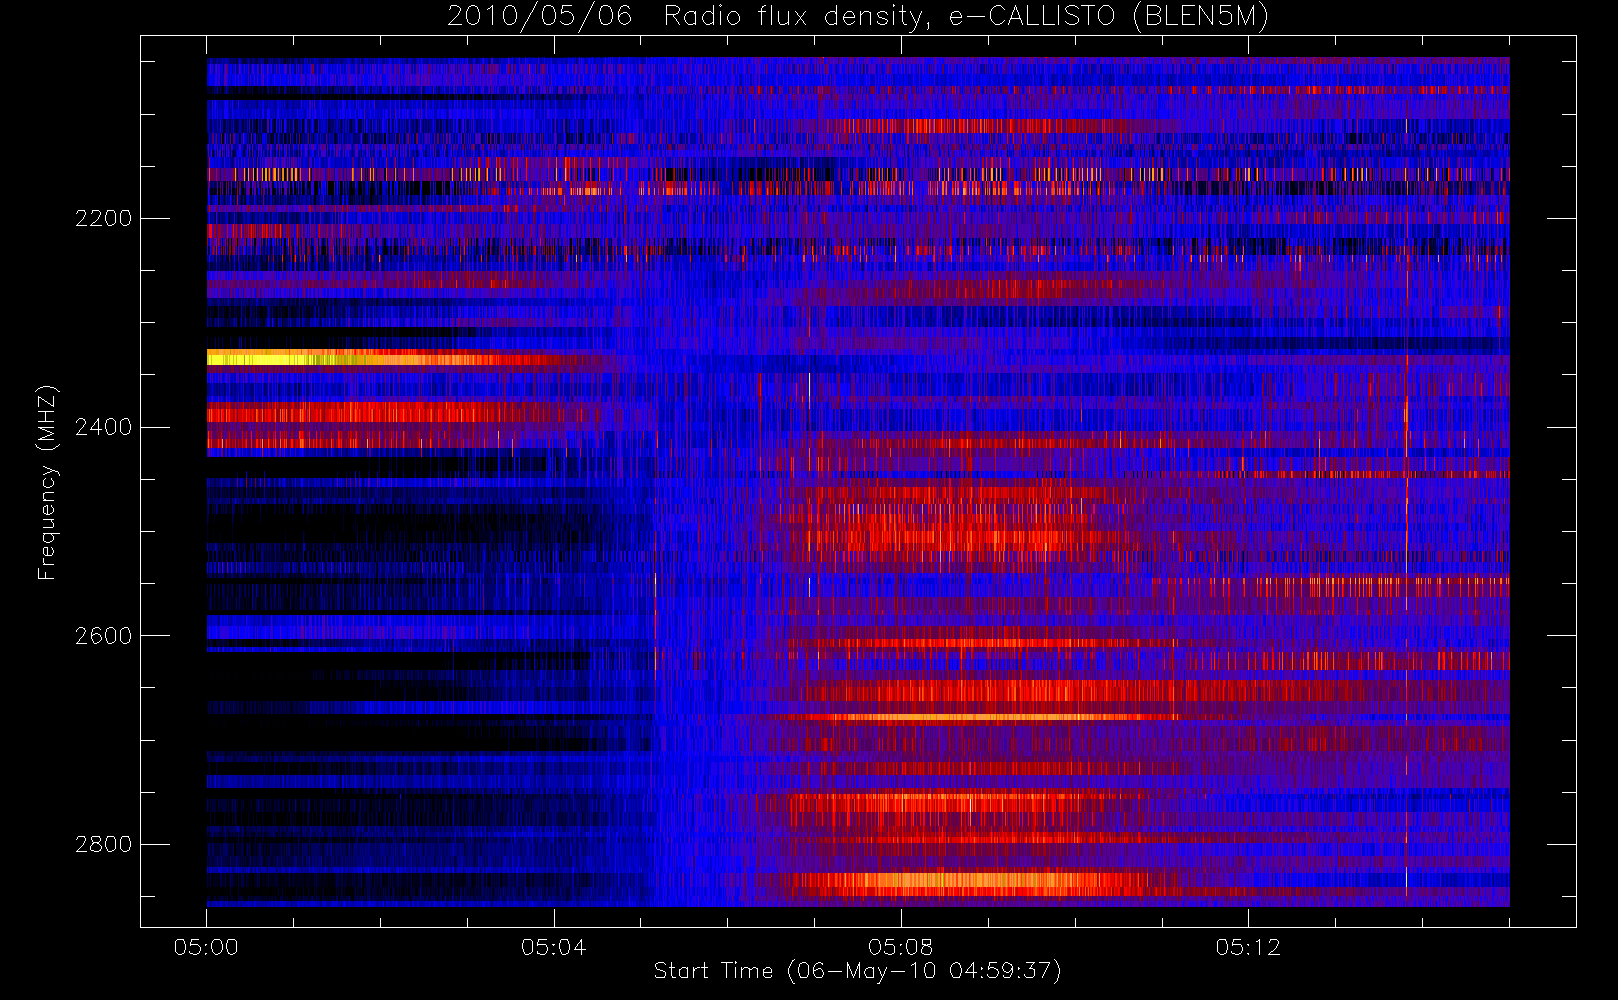
Task: Click the 2600 frequency tick label
Action: [103, 636]
